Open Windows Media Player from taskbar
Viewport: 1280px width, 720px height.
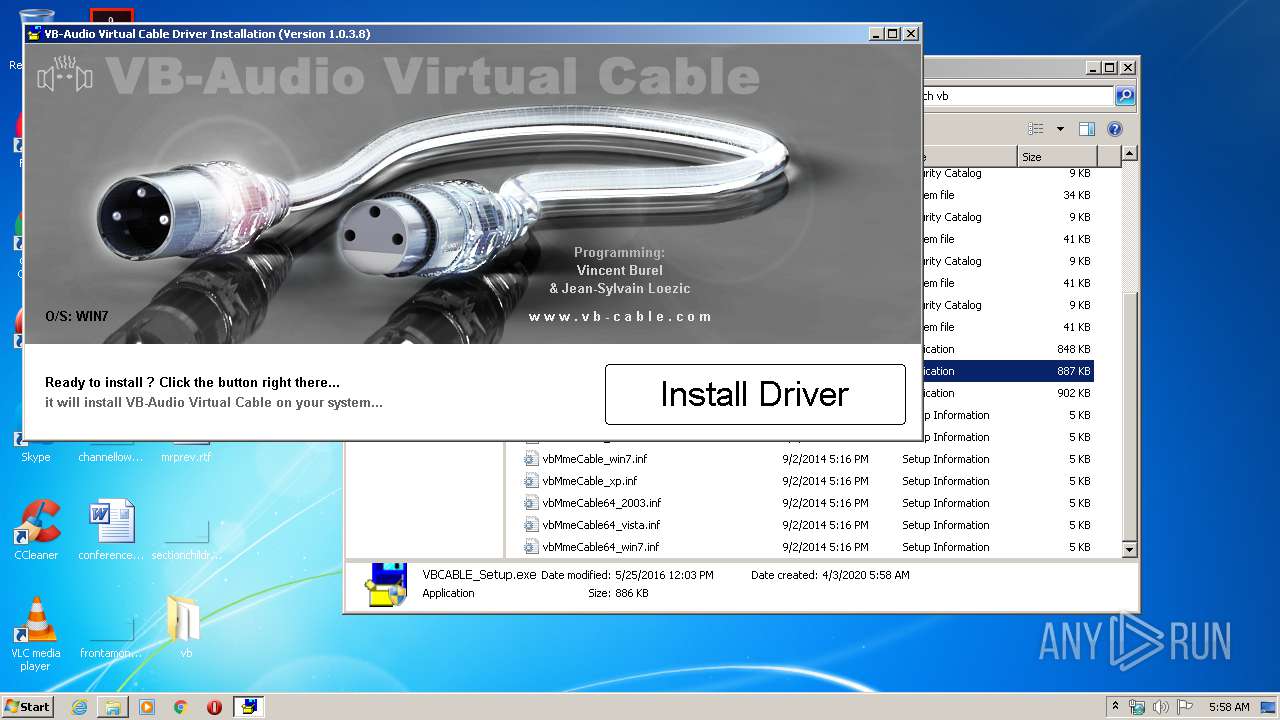[x=147, y=707]
